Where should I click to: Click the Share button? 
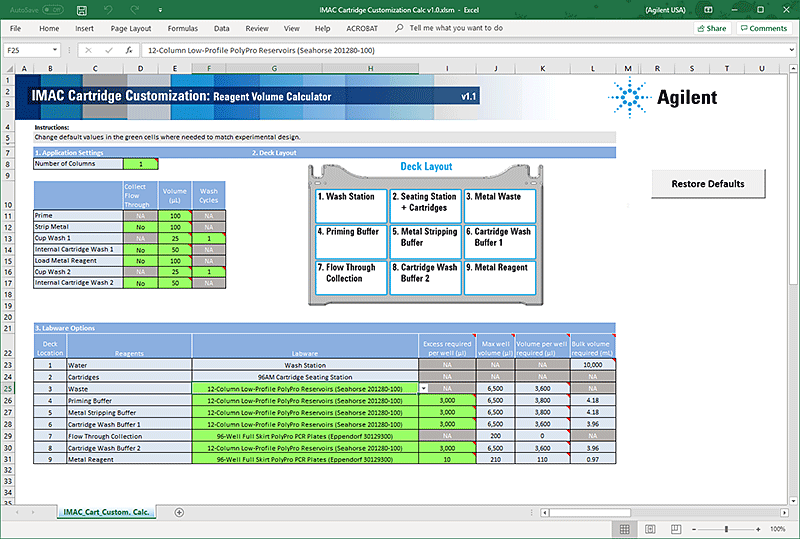pos(711,29)
